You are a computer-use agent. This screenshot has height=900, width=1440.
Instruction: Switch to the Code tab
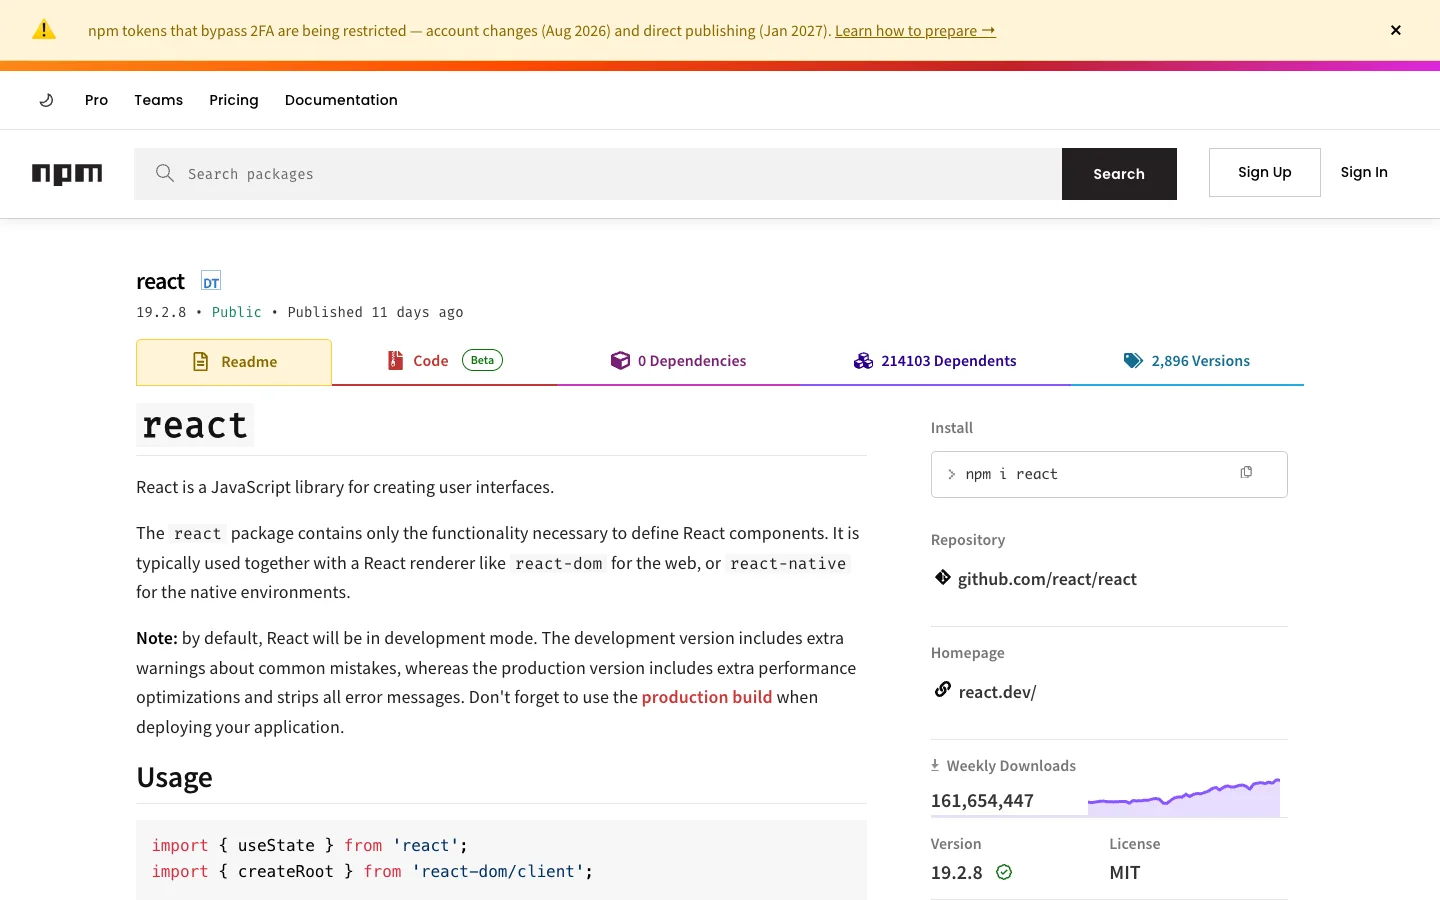coord(444,361)
